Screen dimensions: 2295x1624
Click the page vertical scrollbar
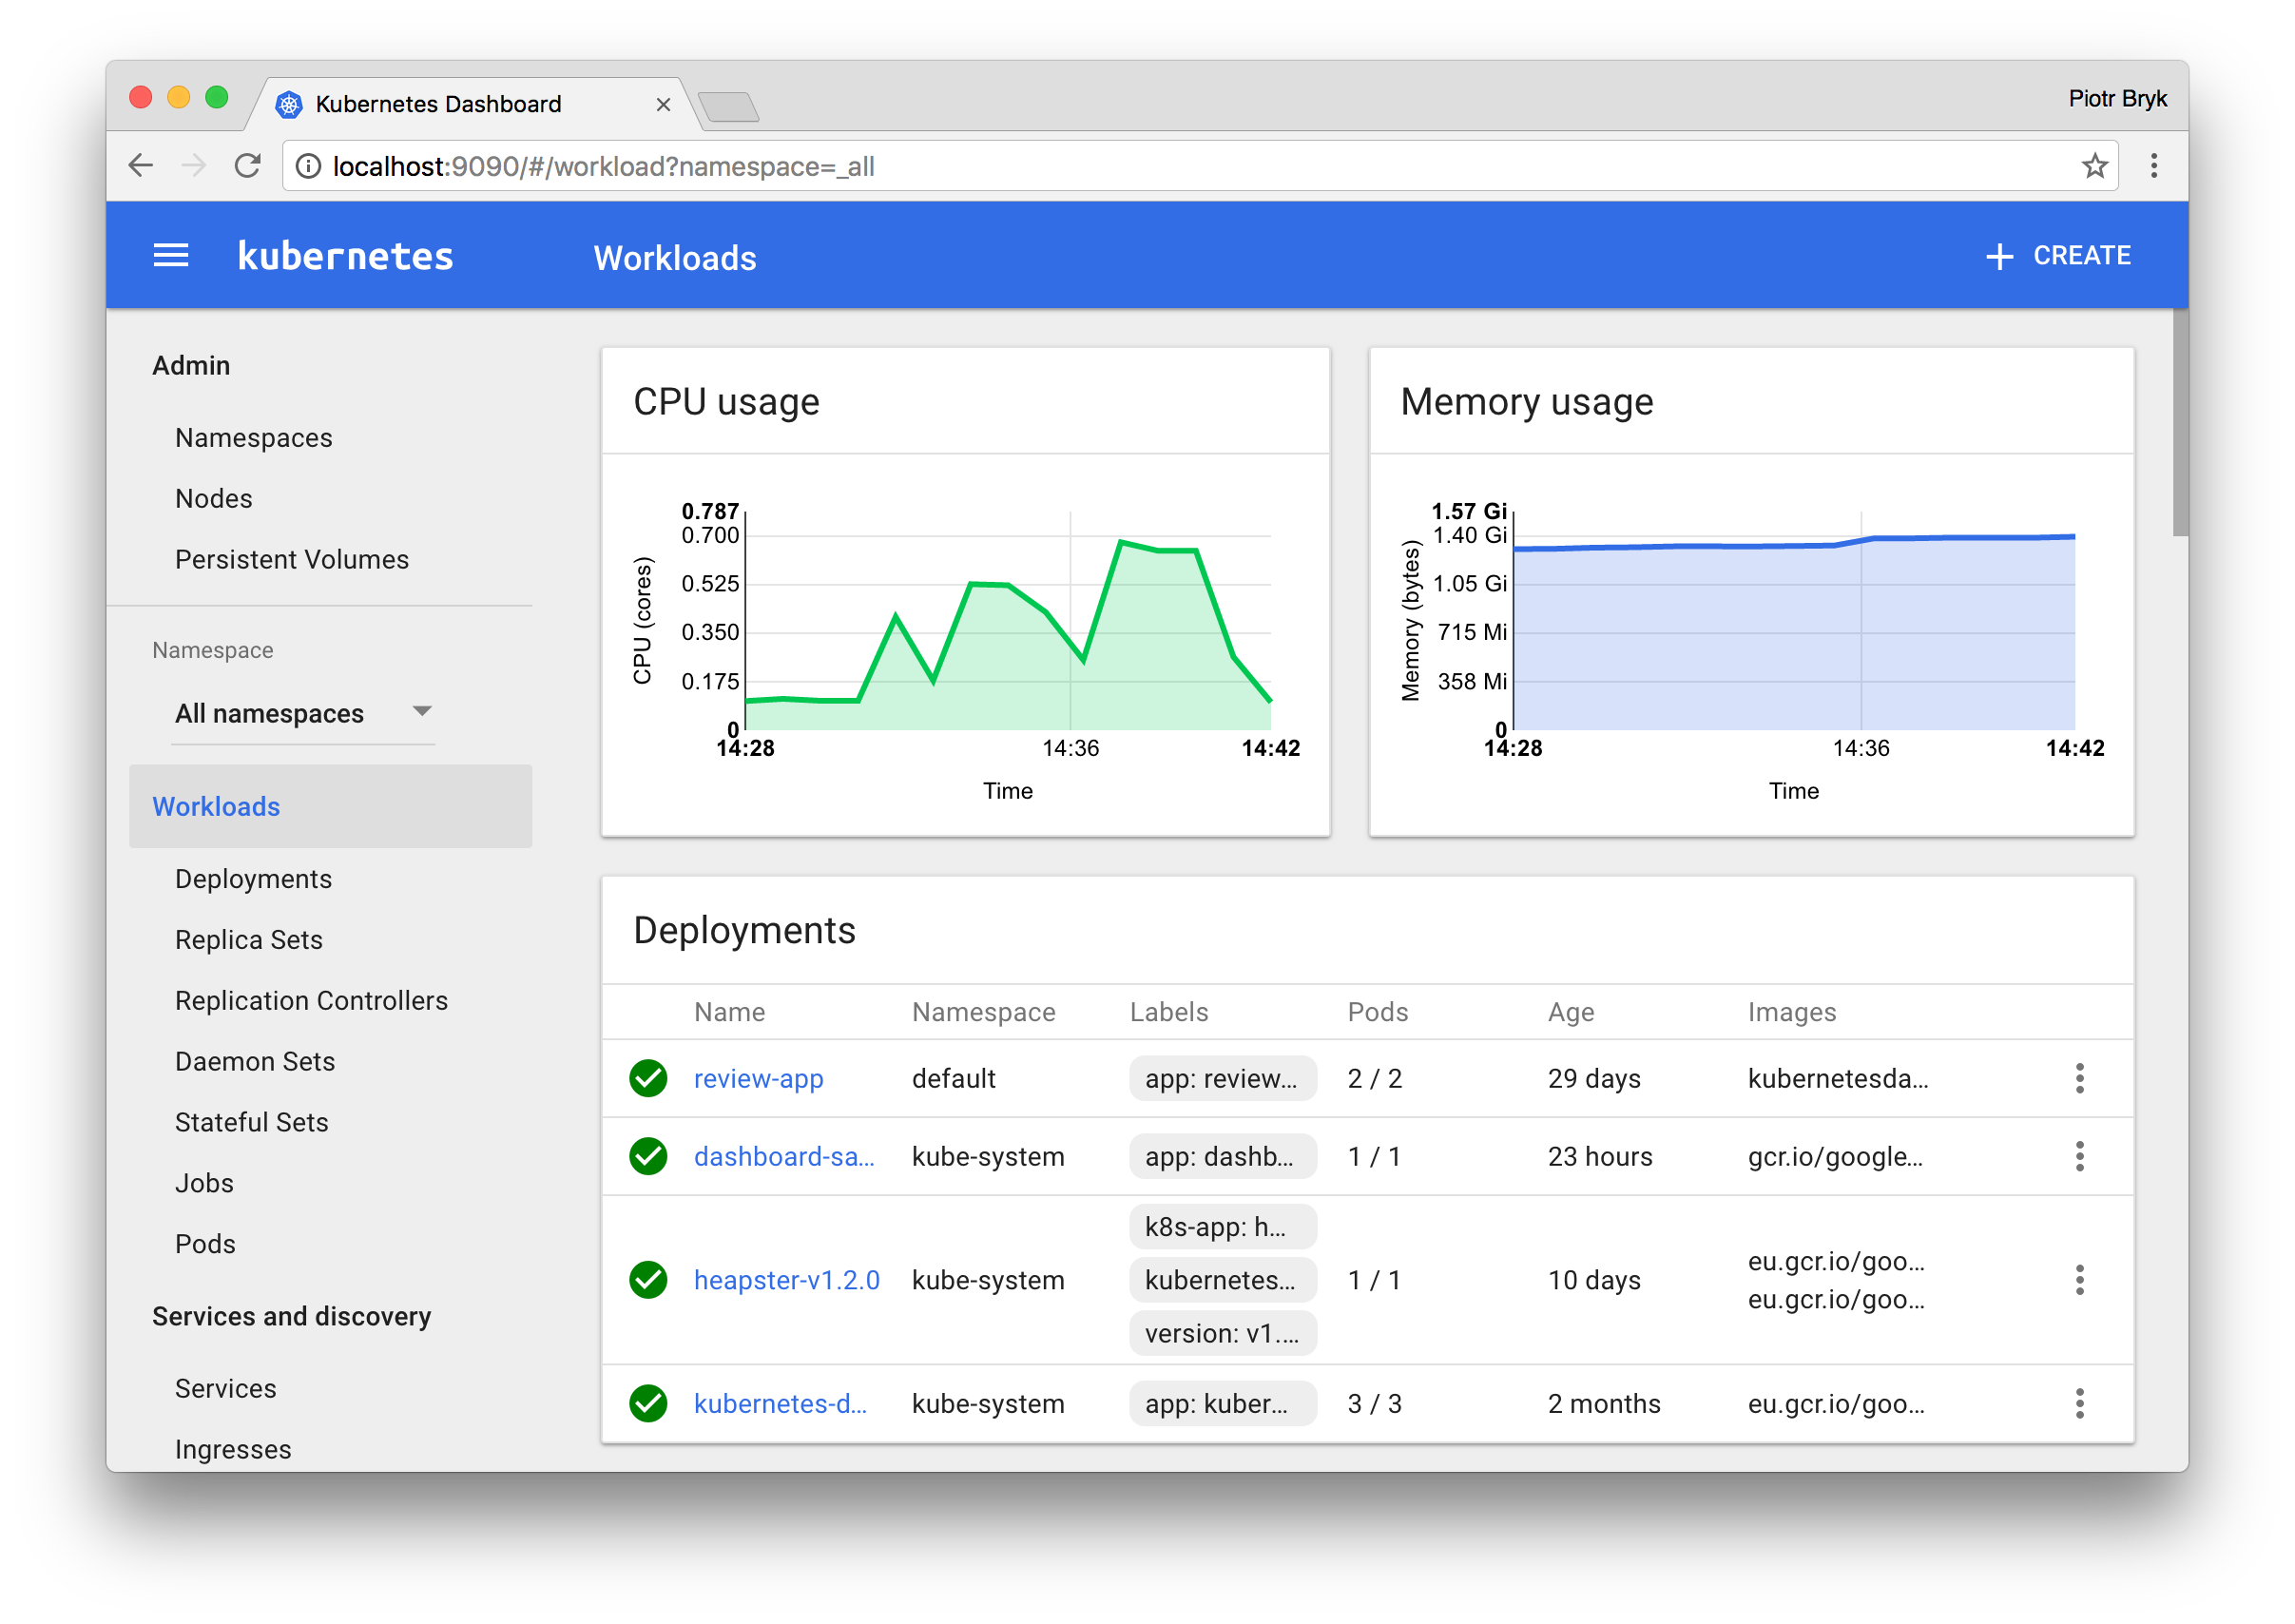tap(2179, 422)
